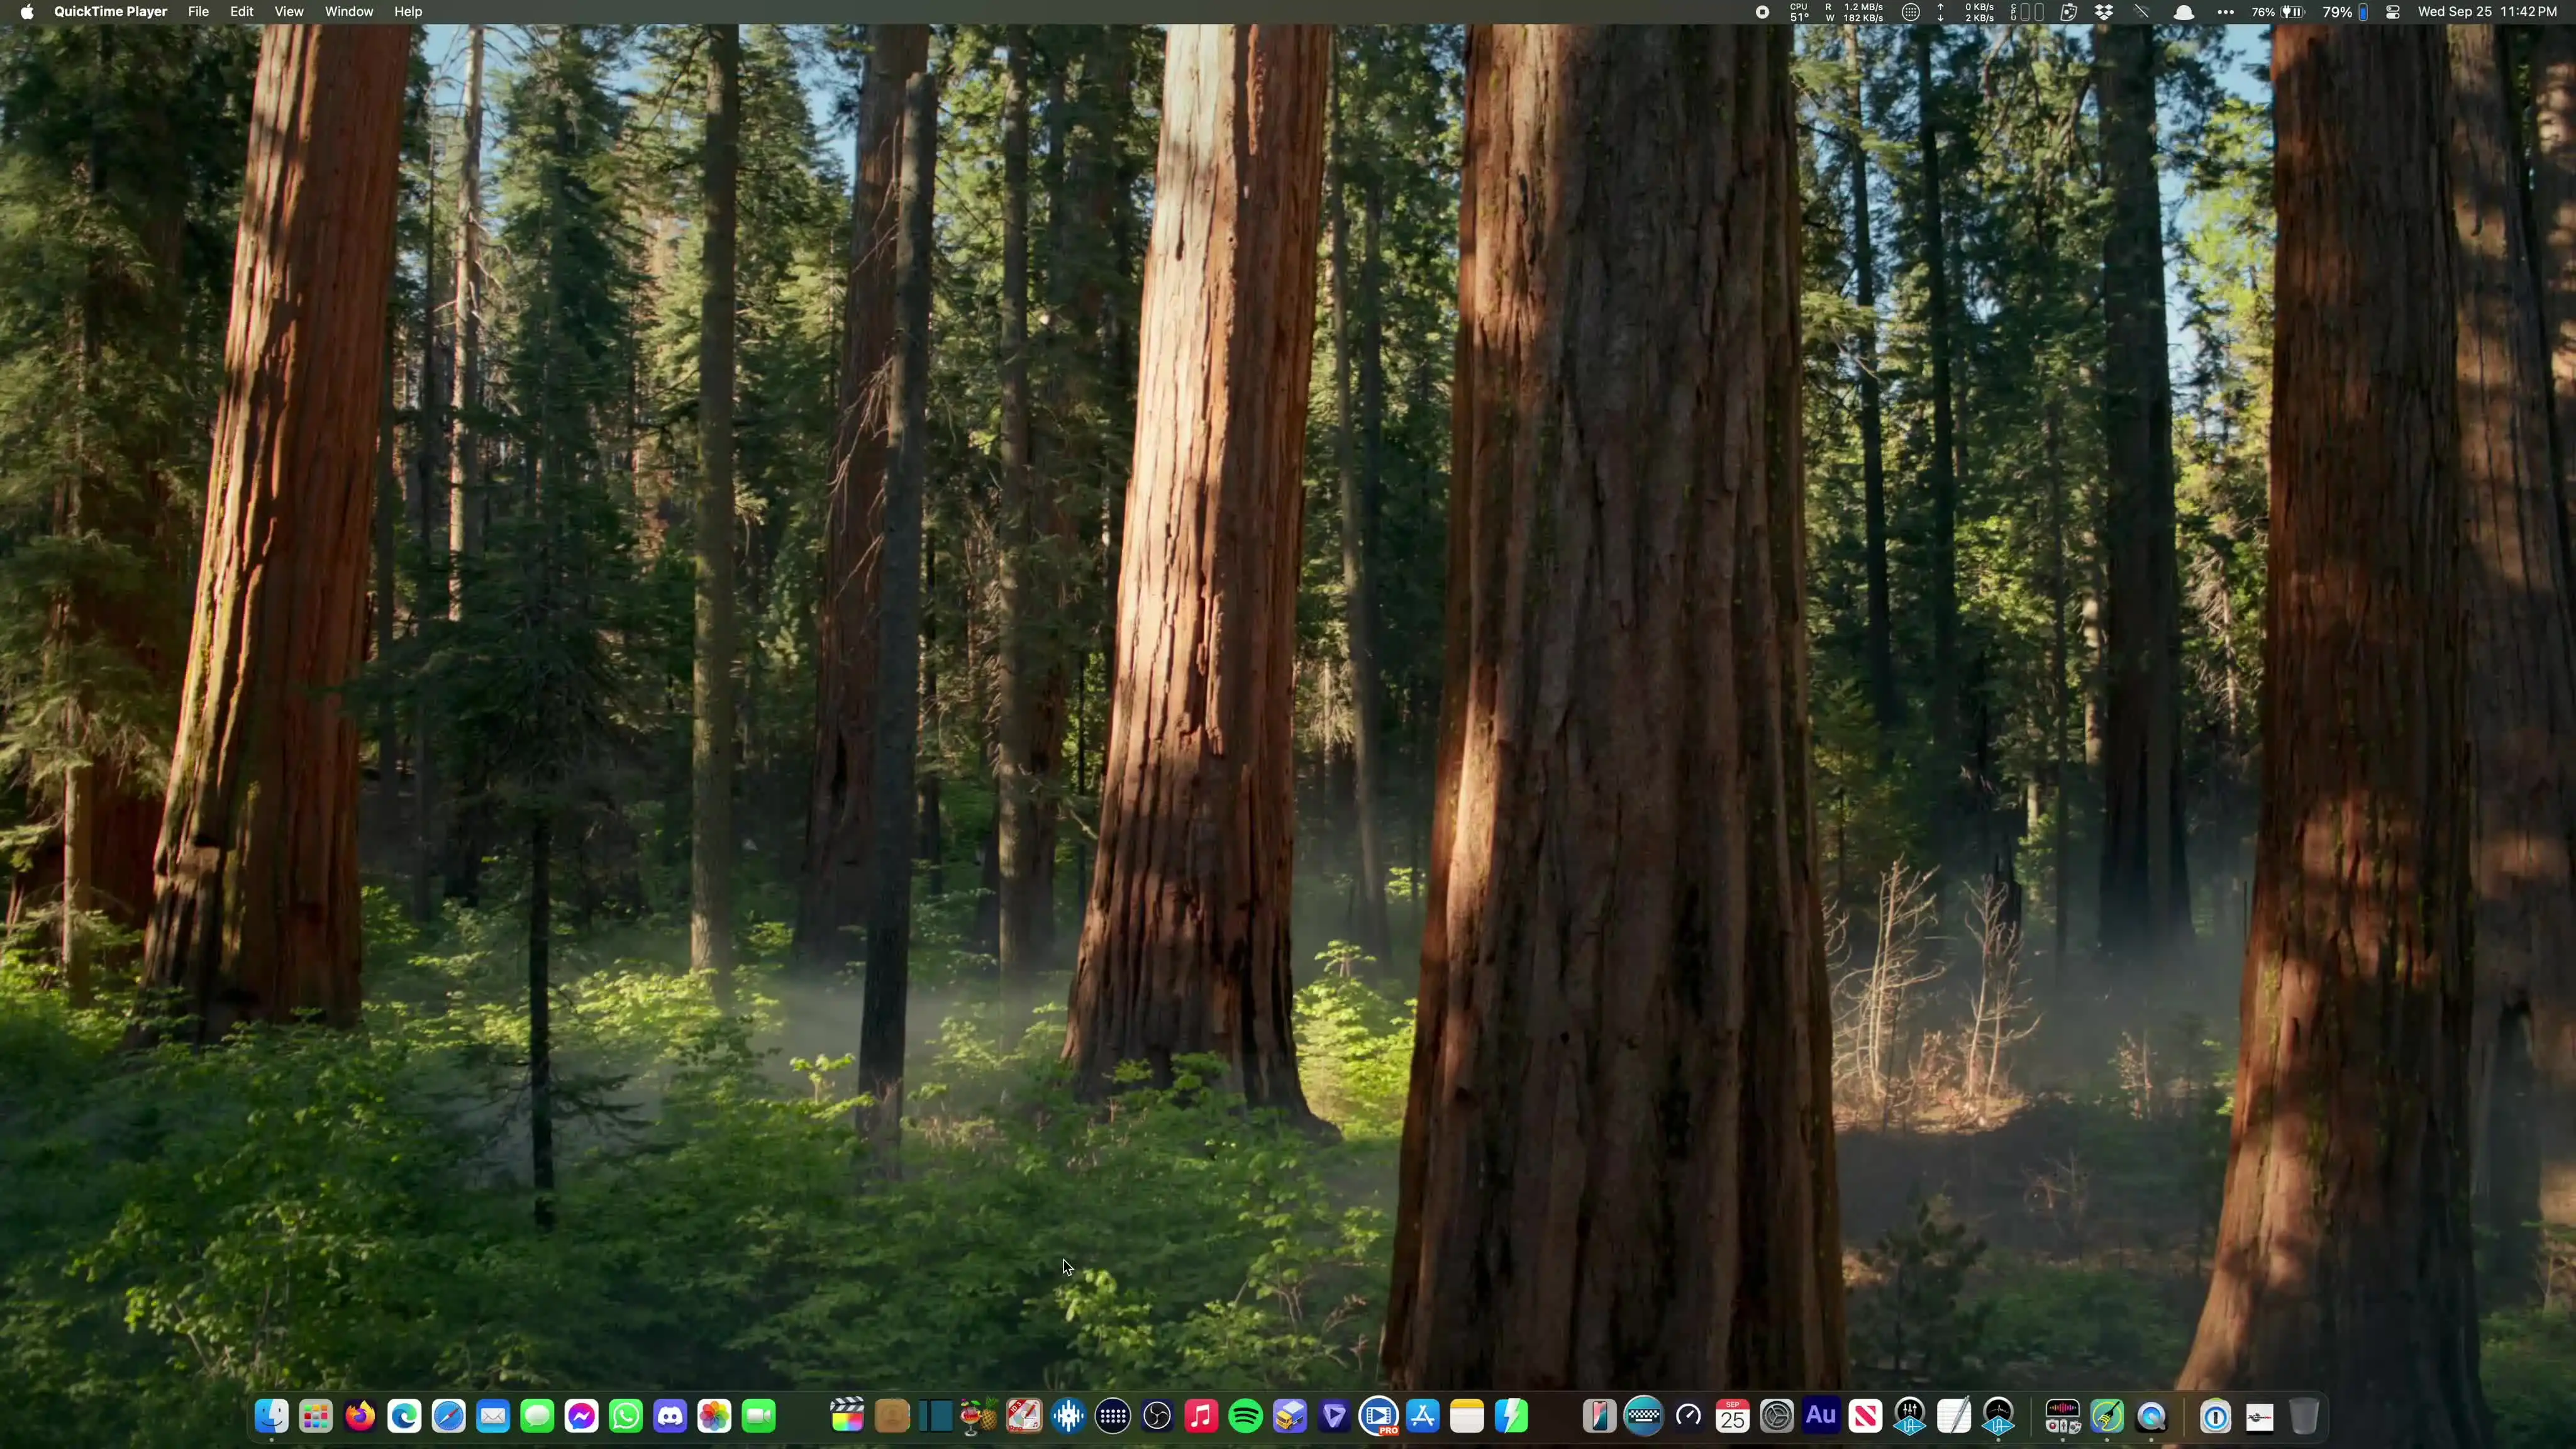The image size is (2576, 1449).
Task: Open Dropbox menu bar icon
Action: click(2104, 12)
